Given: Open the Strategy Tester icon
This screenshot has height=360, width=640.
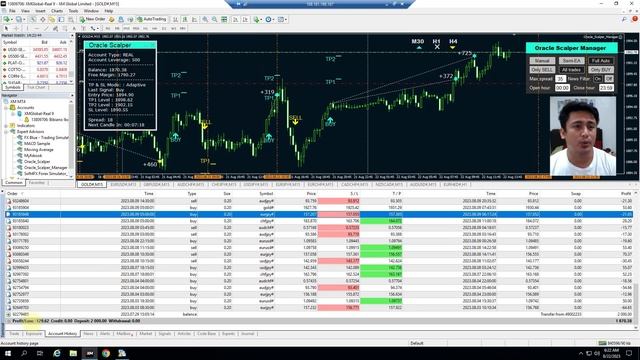Looking at the screenshot, I should pos(71,19).
